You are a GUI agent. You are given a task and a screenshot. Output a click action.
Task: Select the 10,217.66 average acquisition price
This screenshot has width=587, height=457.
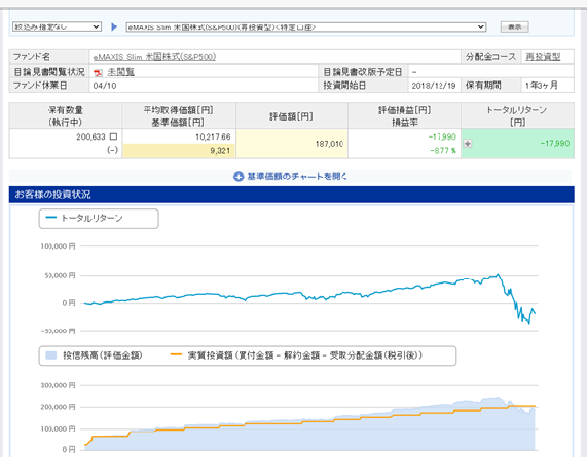point(212,137)
